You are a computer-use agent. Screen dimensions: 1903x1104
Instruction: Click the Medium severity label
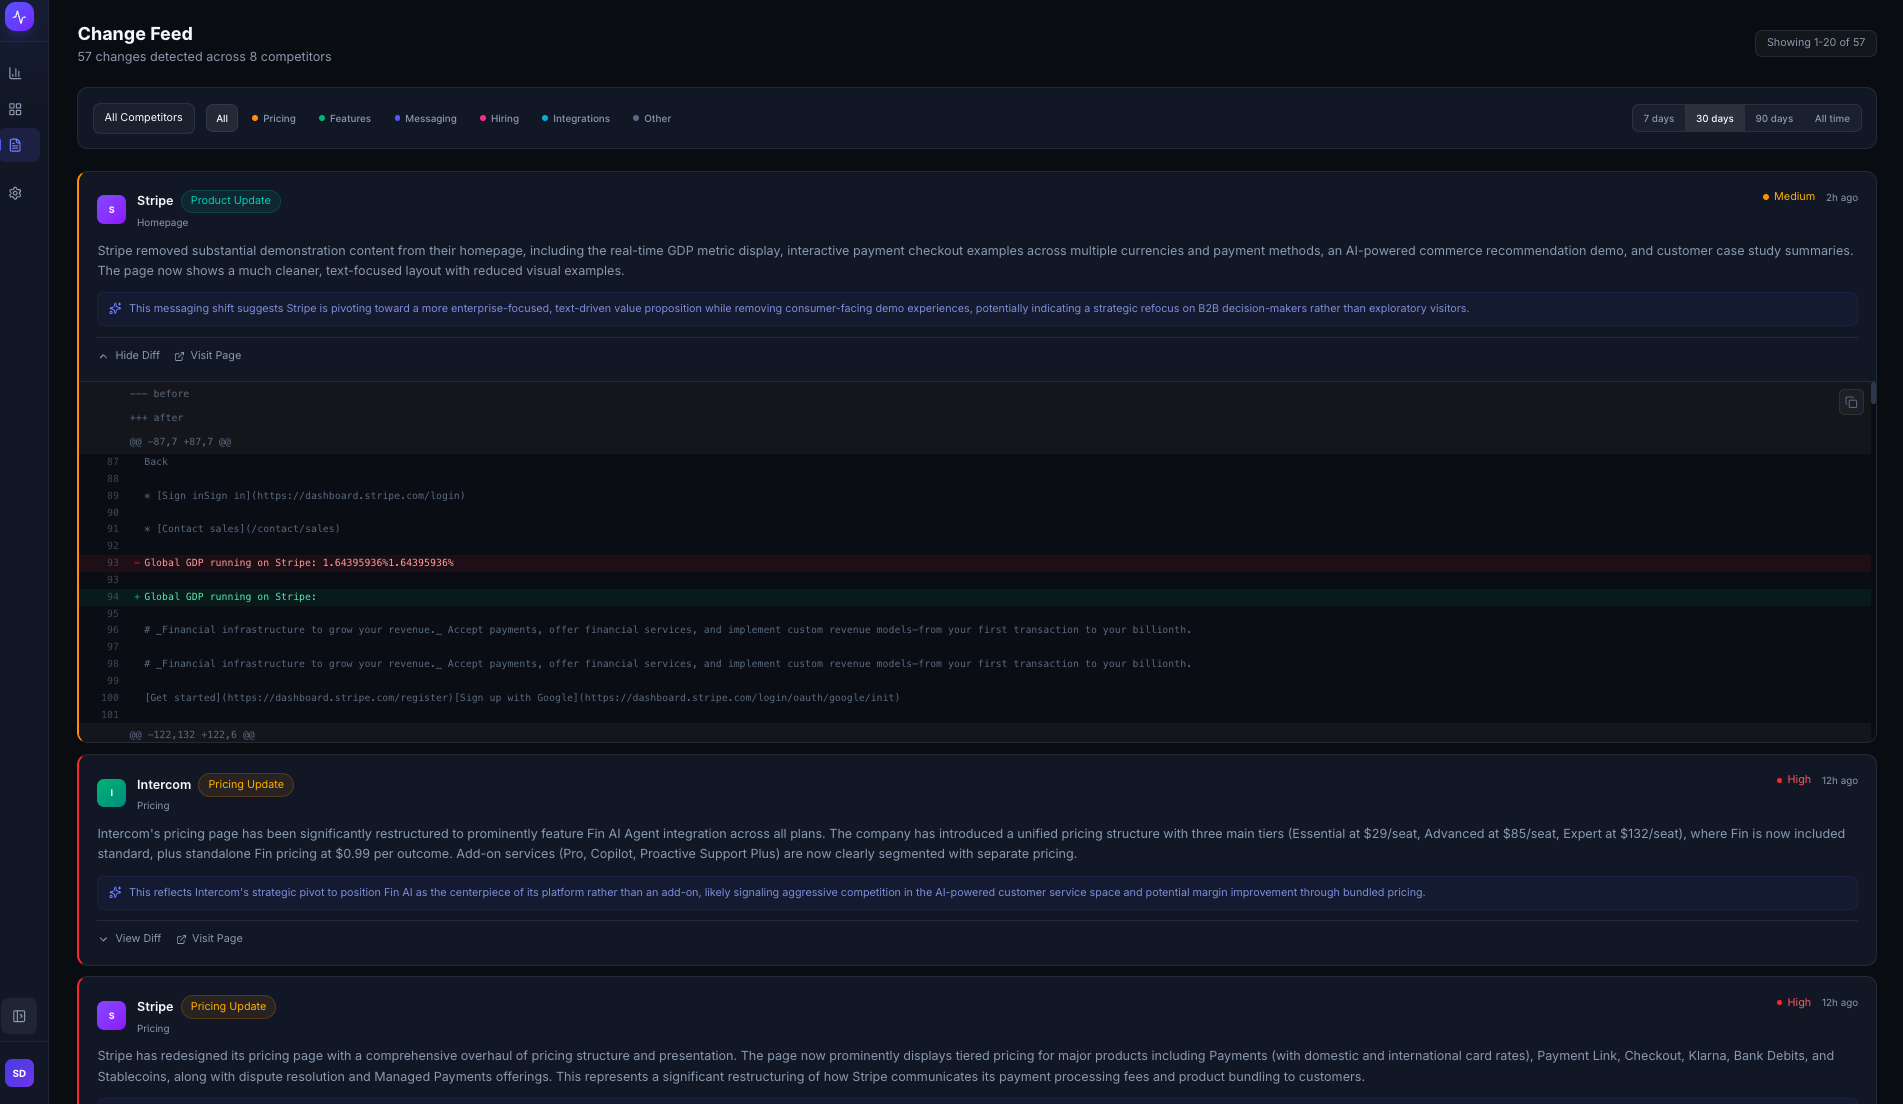pyautogui.click(x=1788, y=196)
